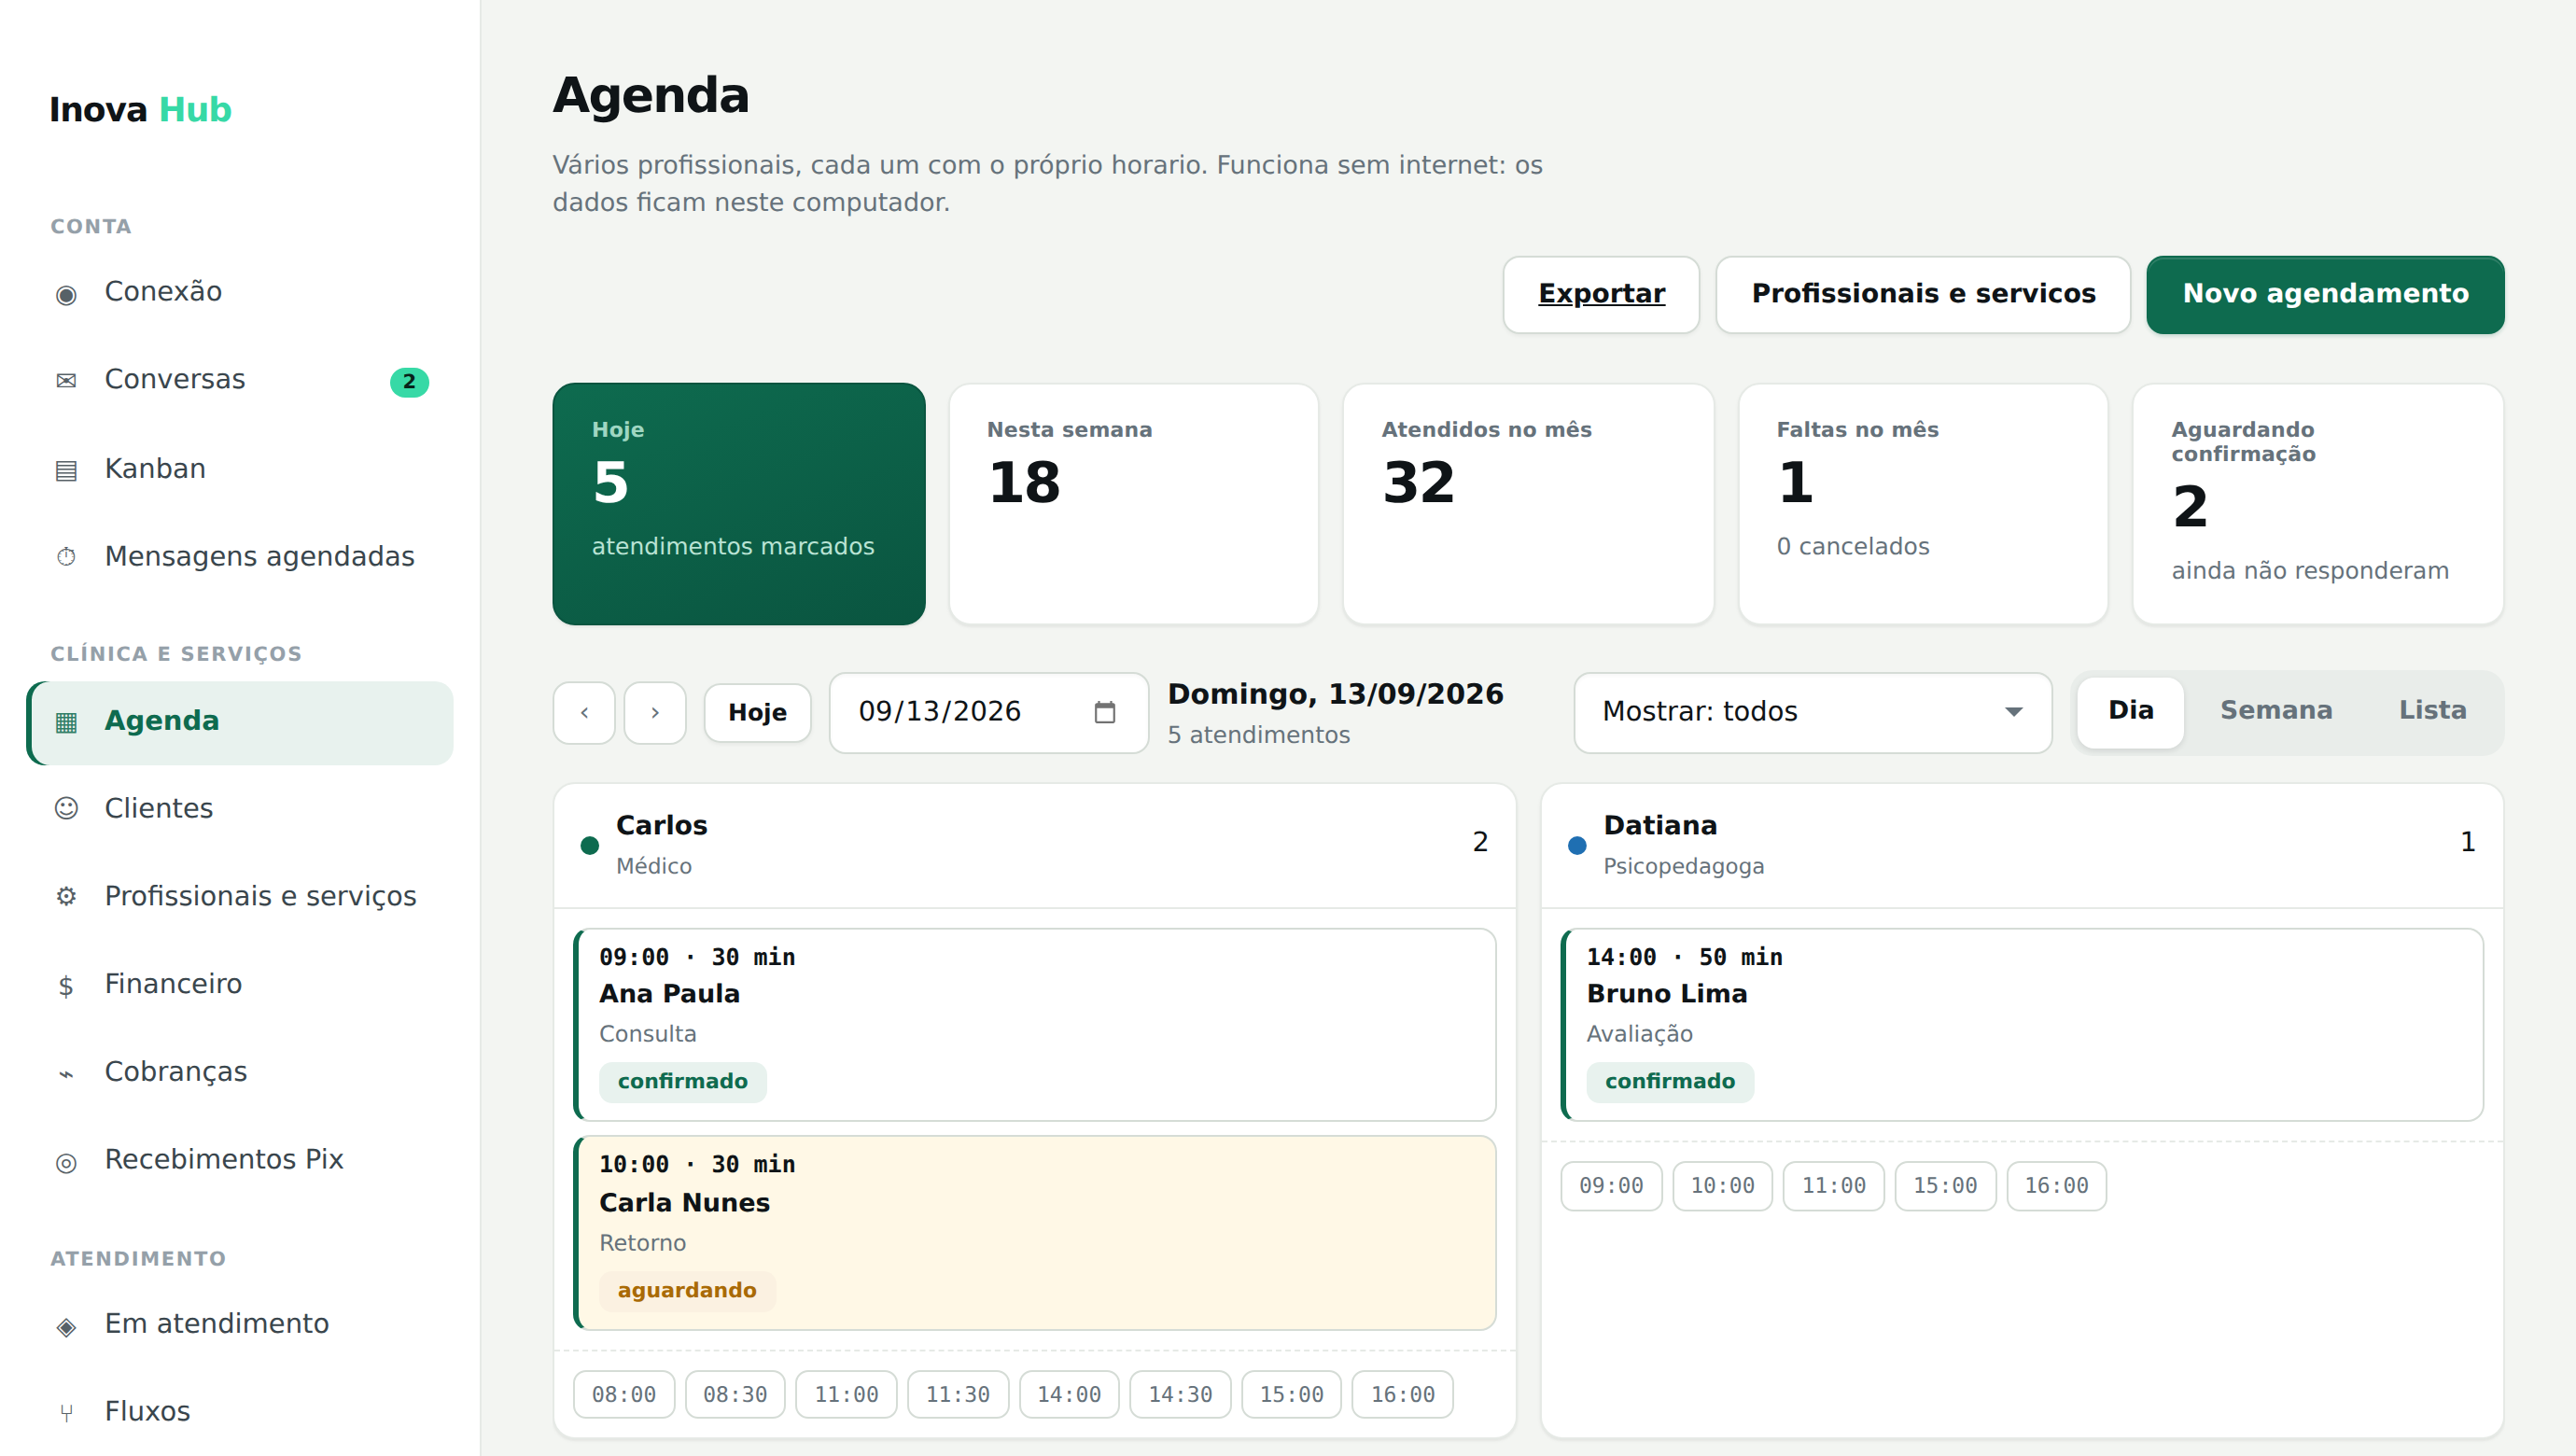Click the Hoje button
This screenshot has width=2576, height=1456.
coord(757,713)
